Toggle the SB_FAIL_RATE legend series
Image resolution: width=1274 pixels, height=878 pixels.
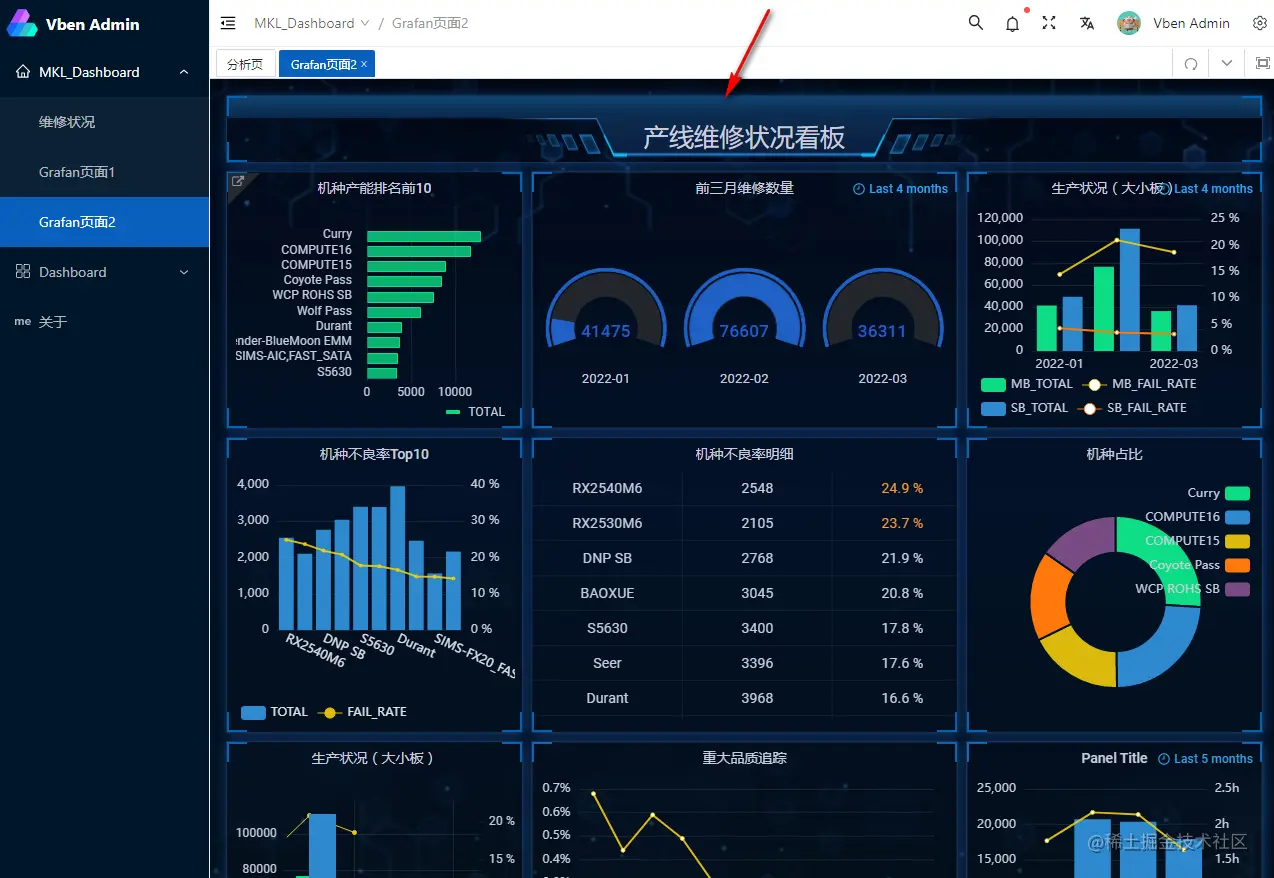[x=1133, y=408]
